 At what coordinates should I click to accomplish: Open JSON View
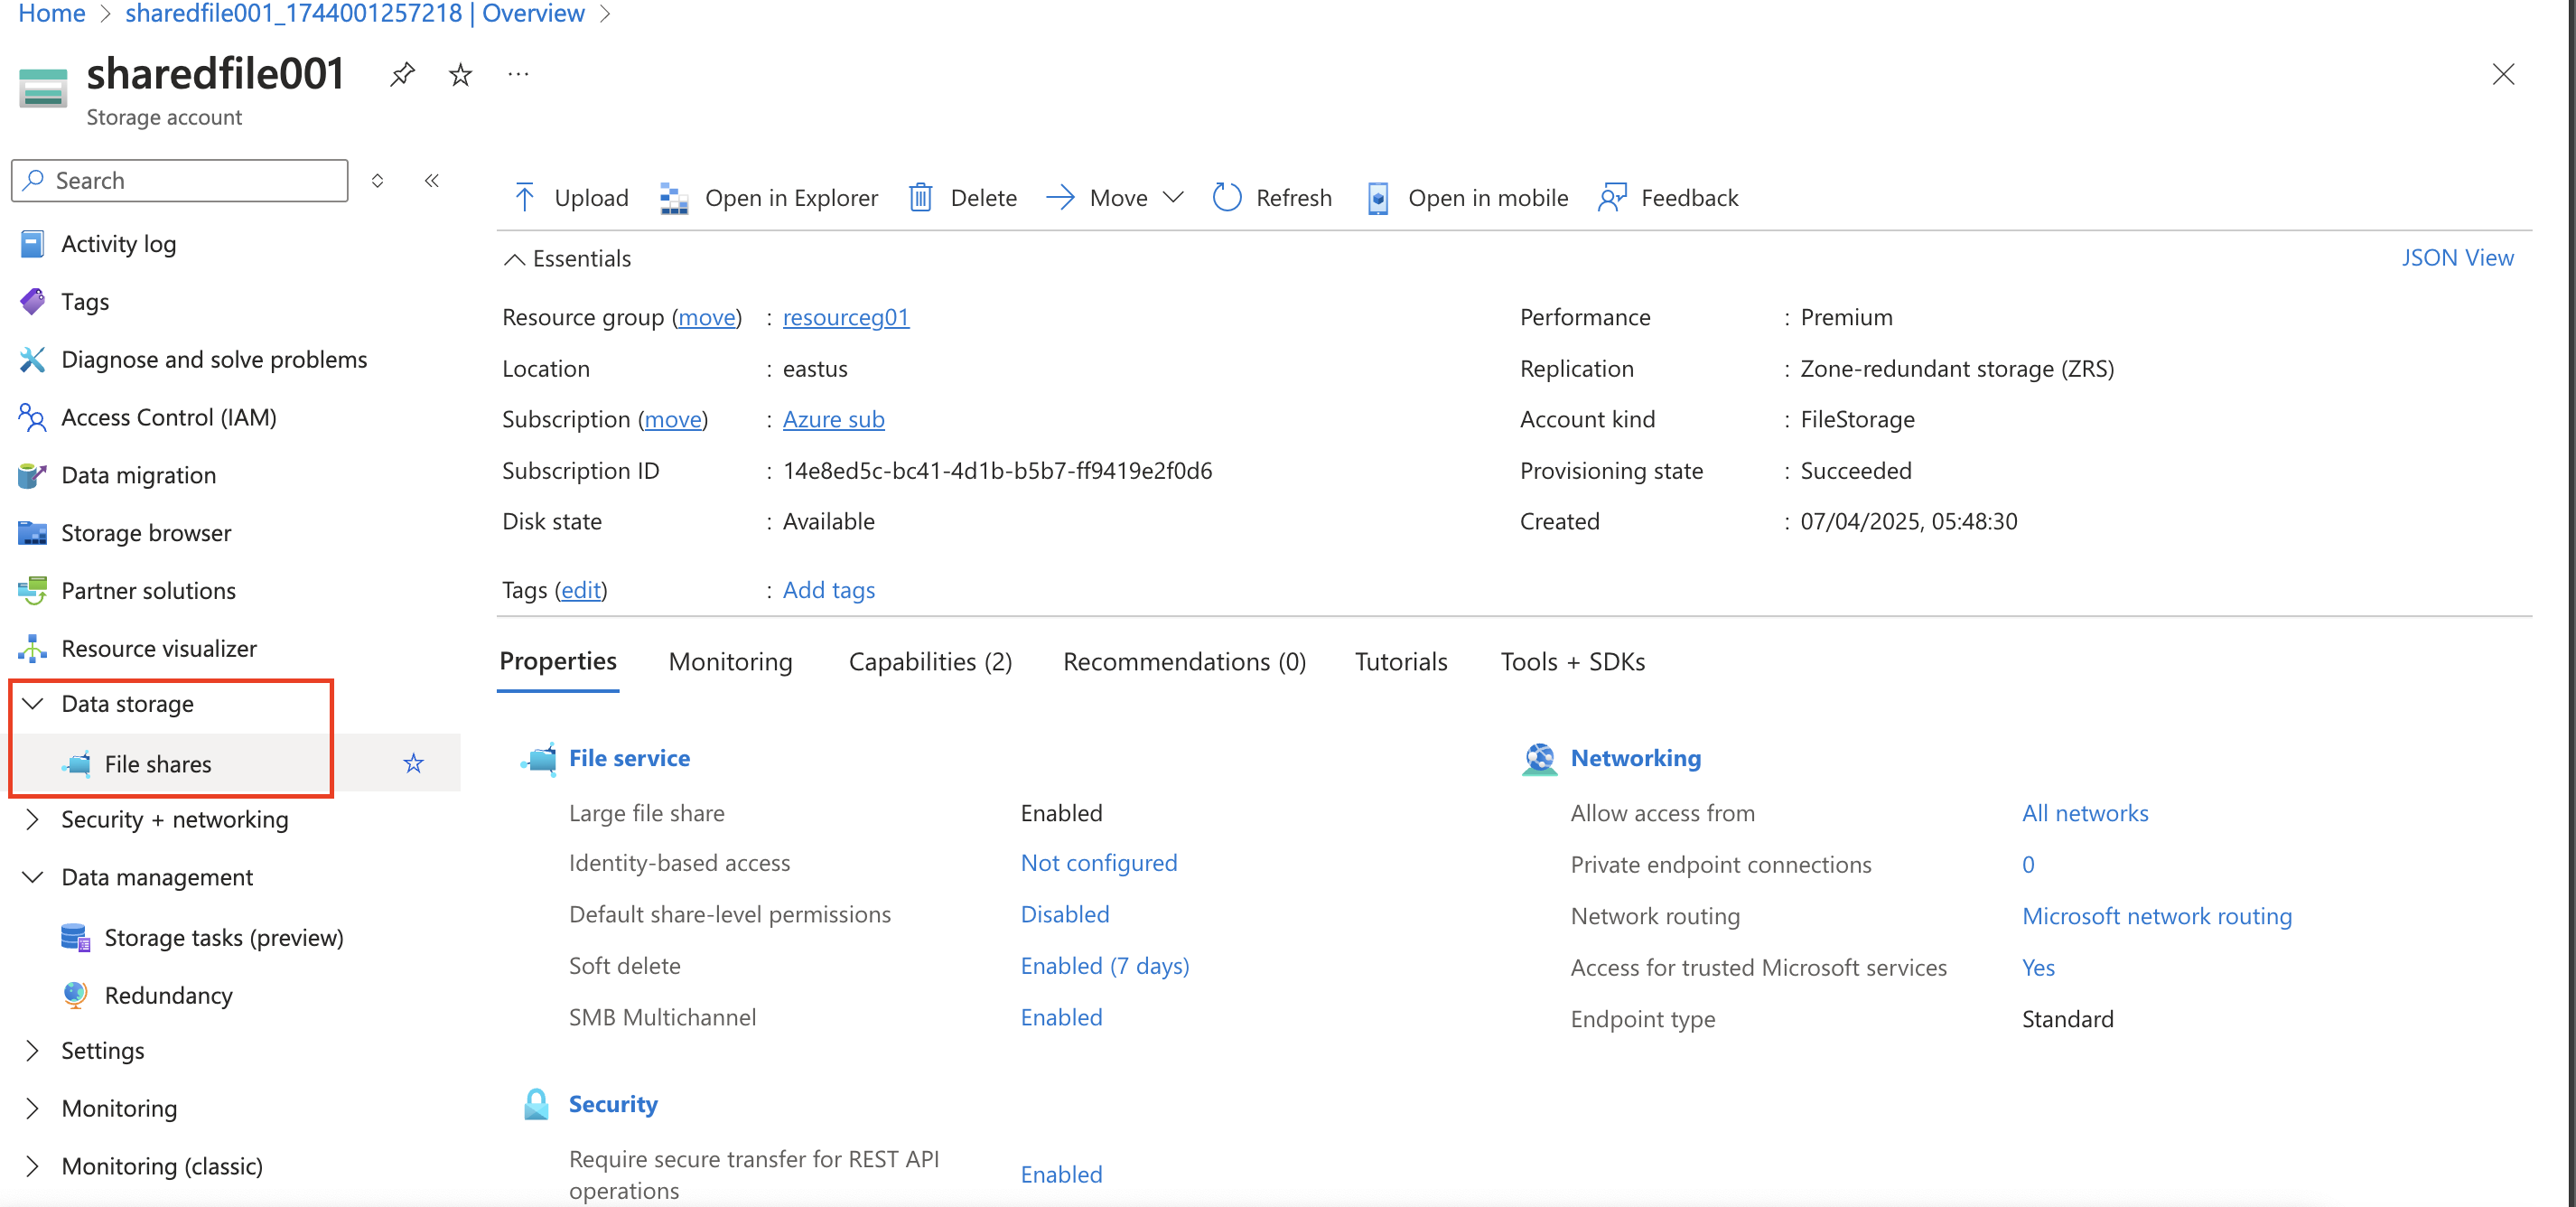[x=2457, y=258]
